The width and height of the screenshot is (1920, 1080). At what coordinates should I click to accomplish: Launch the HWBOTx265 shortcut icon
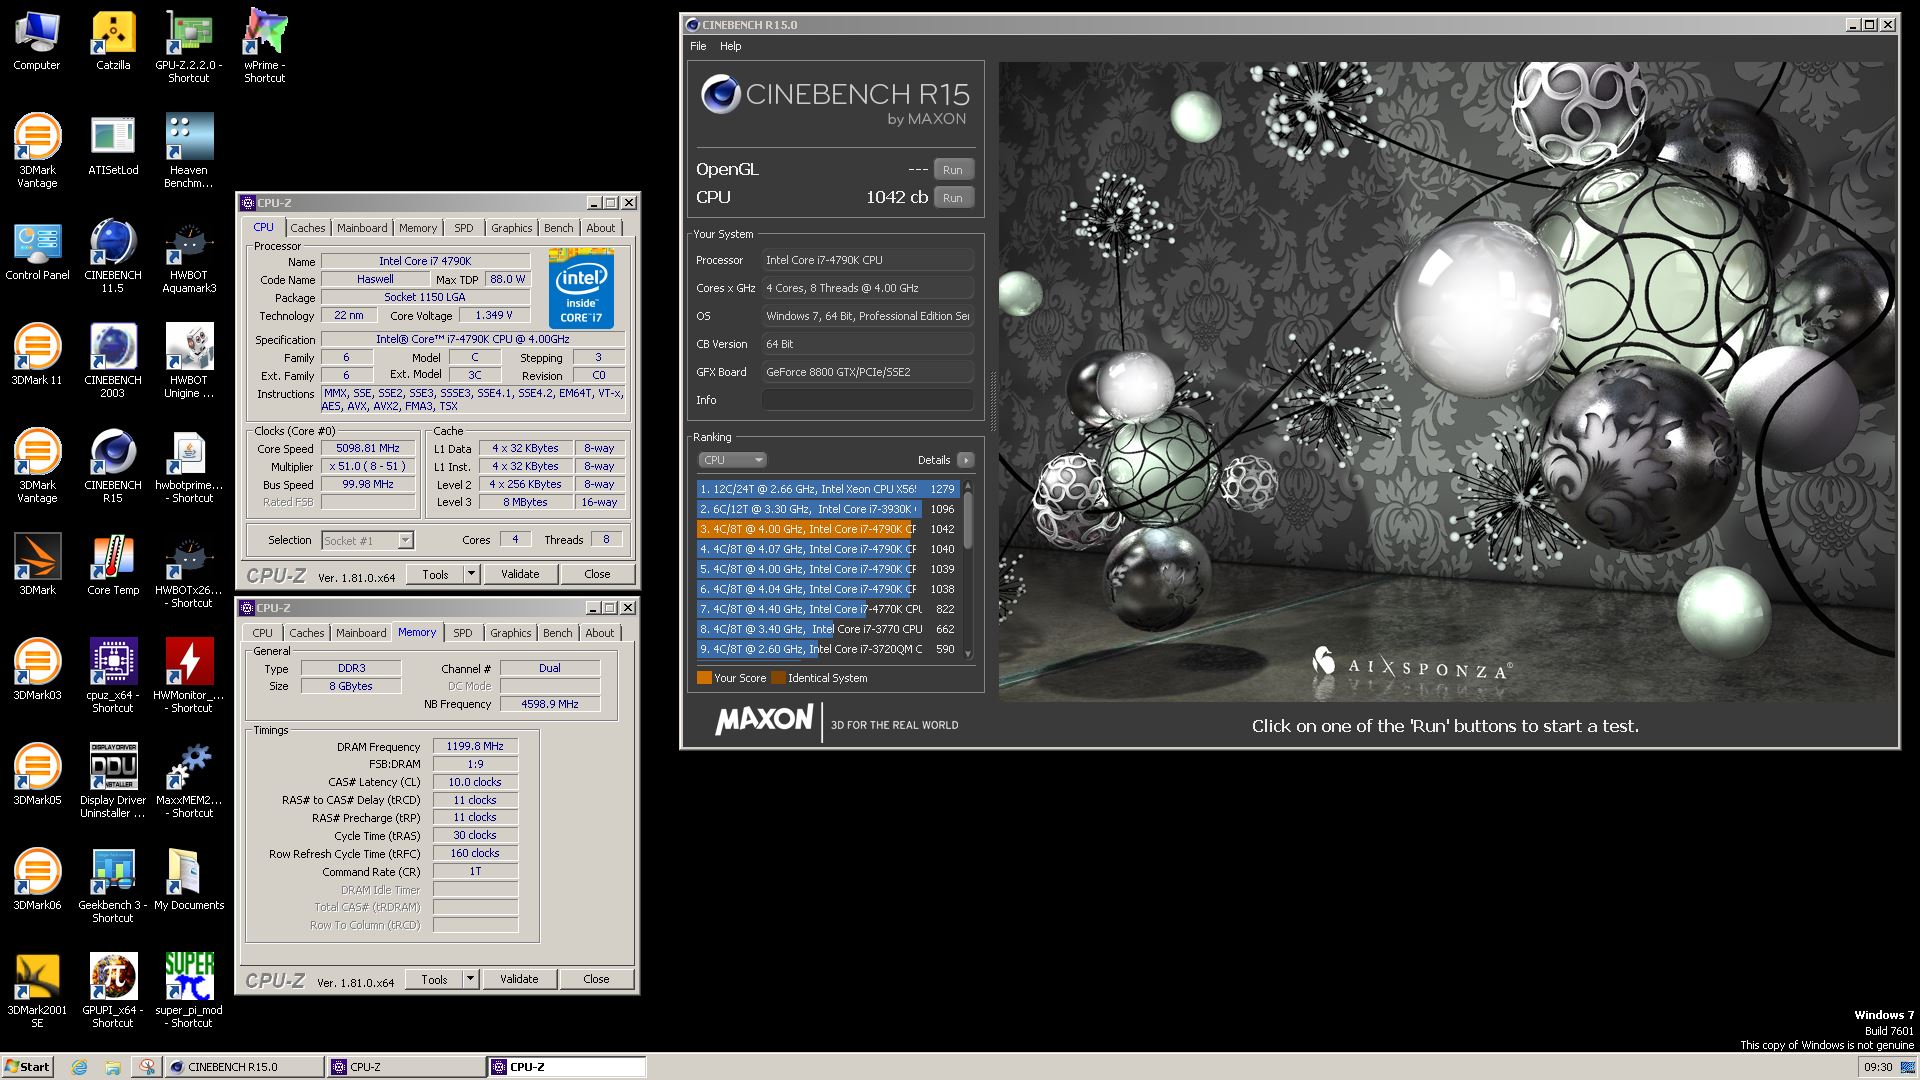[x=189, y=571]
